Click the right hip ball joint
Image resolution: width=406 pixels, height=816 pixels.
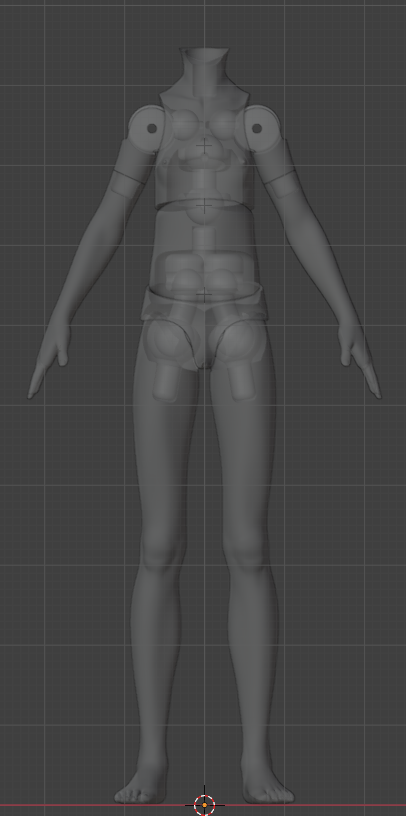coord(240,341)
